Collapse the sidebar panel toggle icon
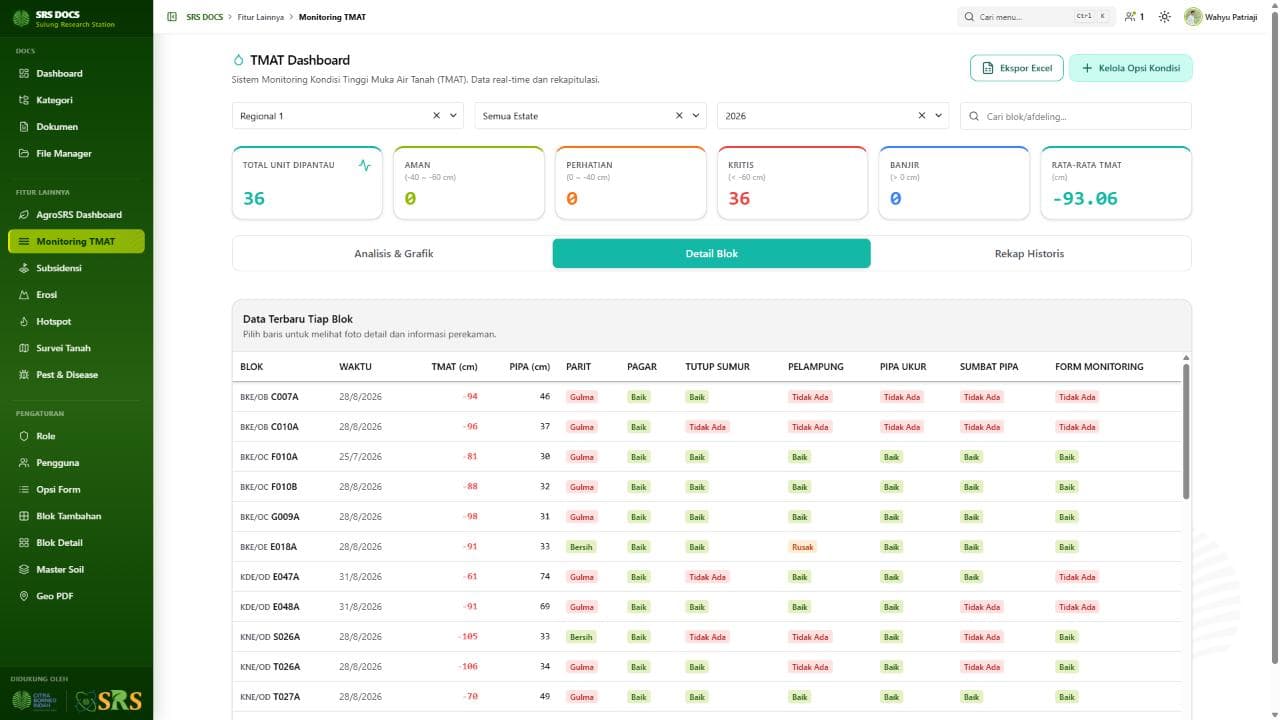 (172, 17)
